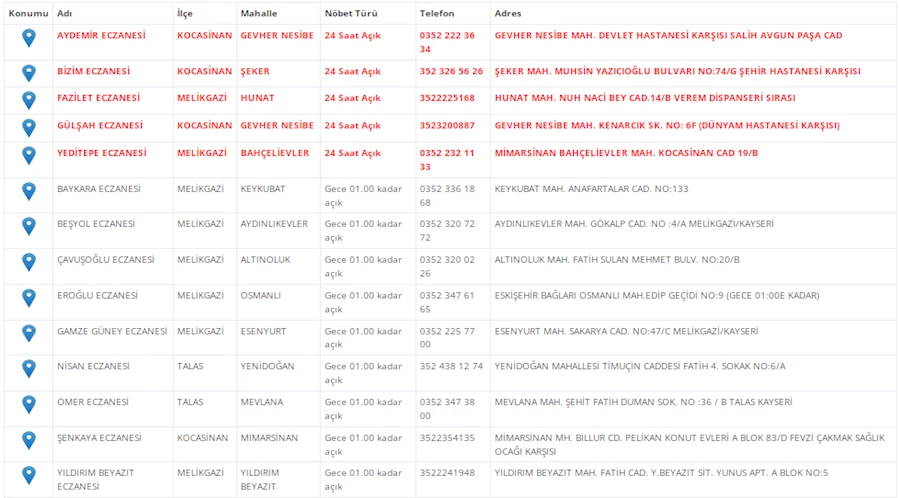
Task: Click Şenkaya Eczanesi location pin
Action: click(x=29, y=440)
